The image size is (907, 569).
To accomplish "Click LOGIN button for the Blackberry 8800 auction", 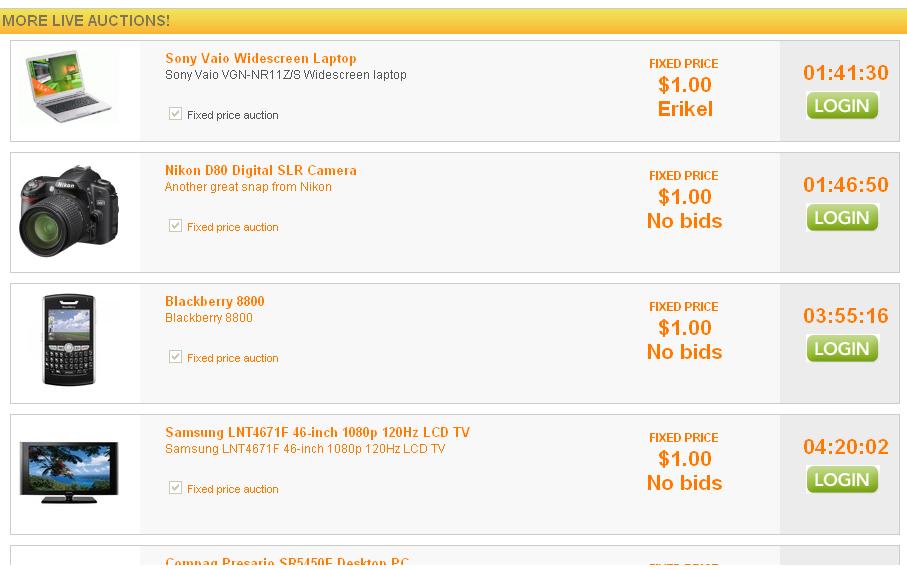I will point(842,349).
